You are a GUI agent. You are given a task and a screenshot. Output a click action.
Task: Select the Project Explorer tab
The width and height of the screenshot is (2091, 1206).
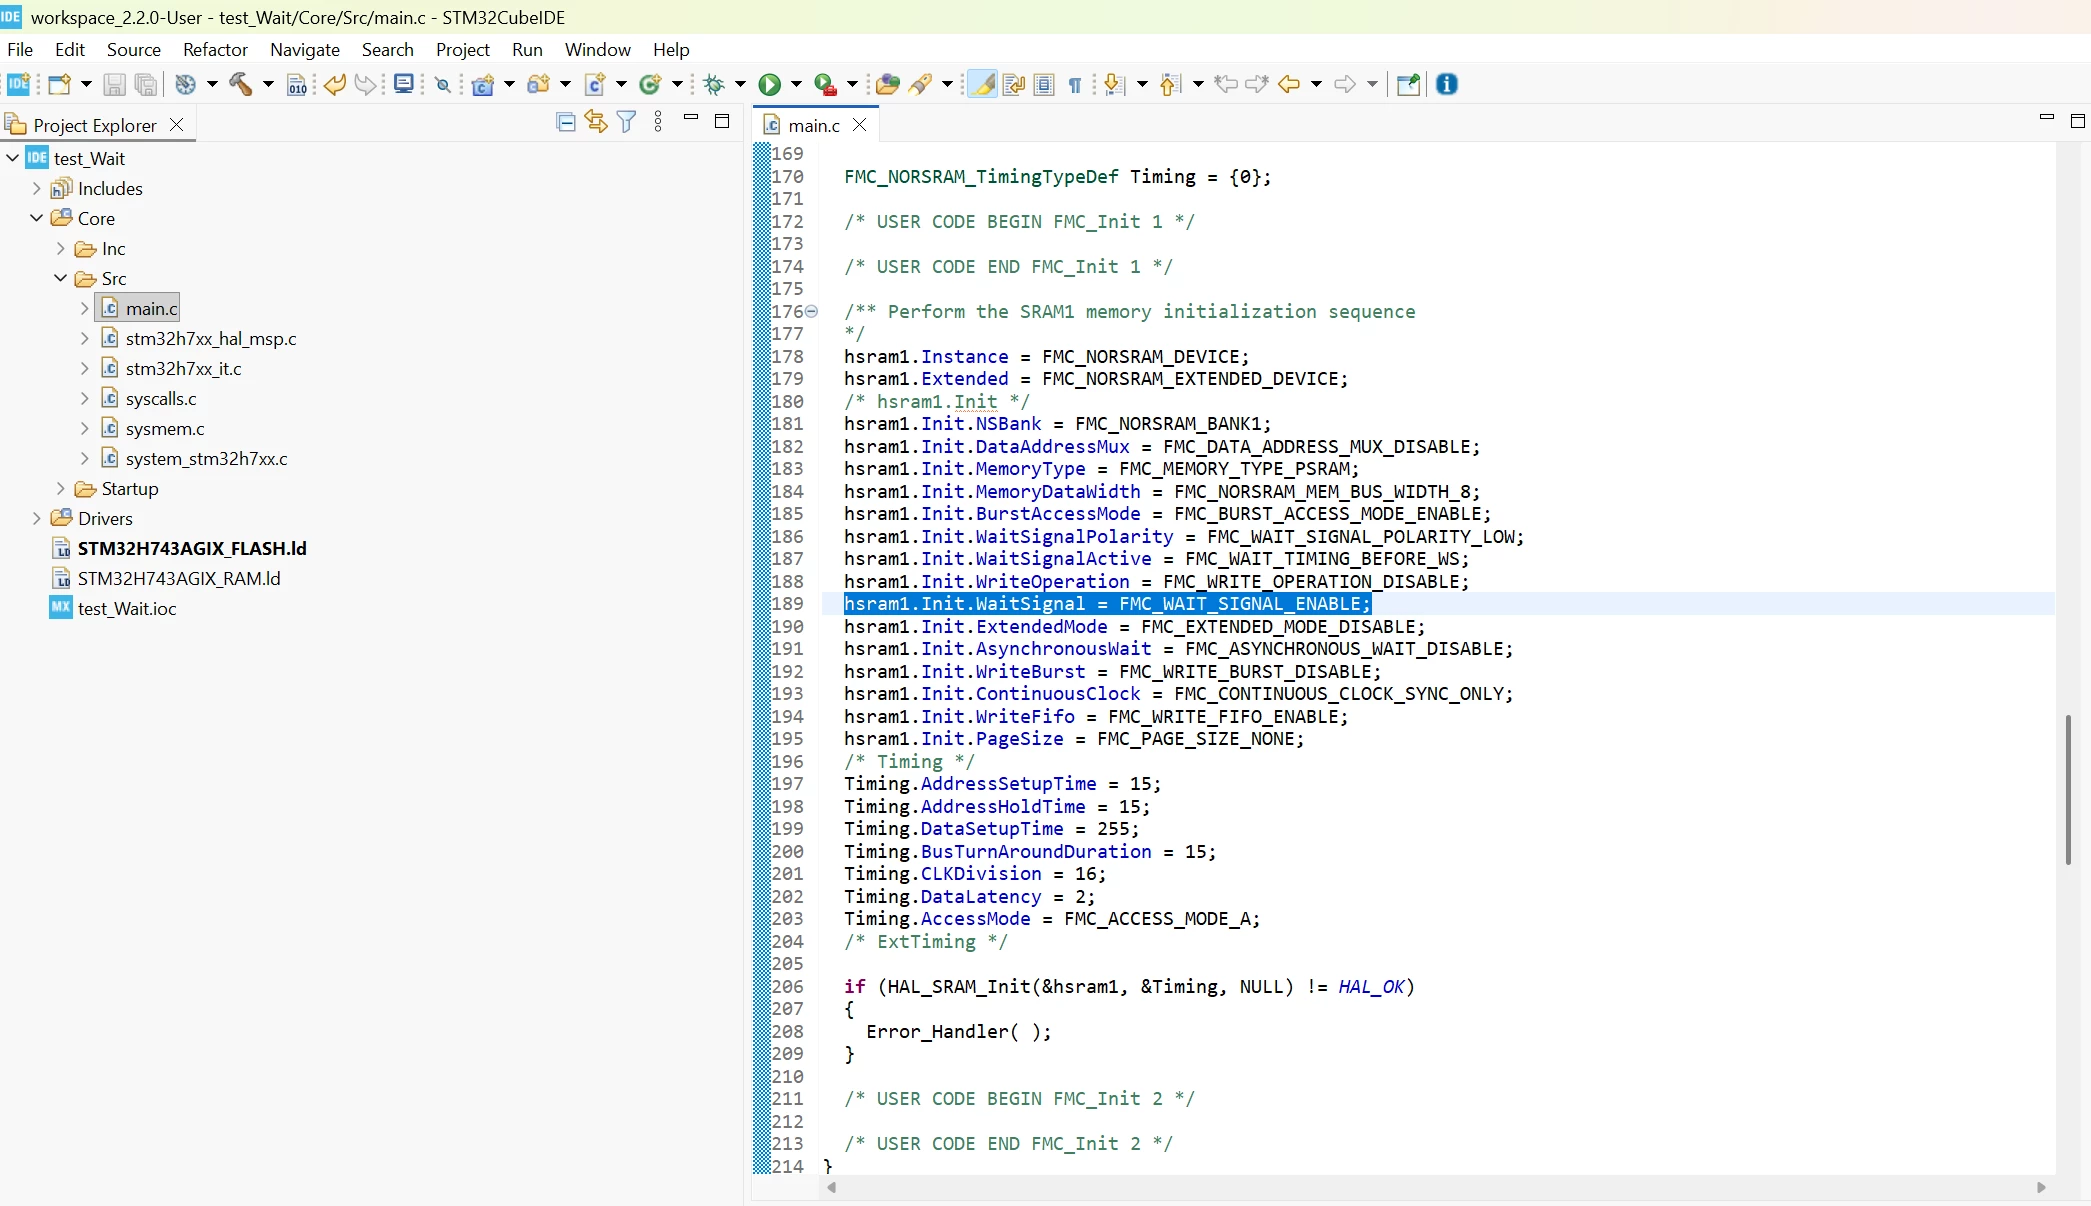coord(95,126)
